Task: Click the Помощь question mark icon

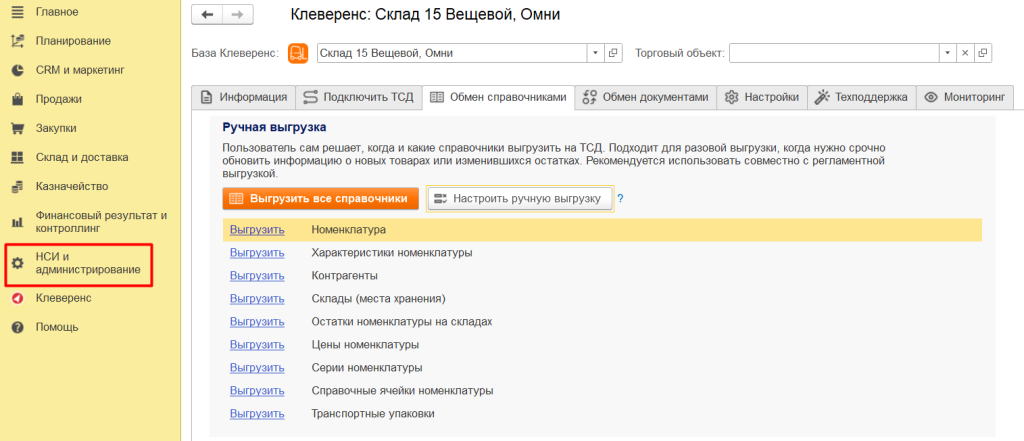Action: (x=18, y=327)
